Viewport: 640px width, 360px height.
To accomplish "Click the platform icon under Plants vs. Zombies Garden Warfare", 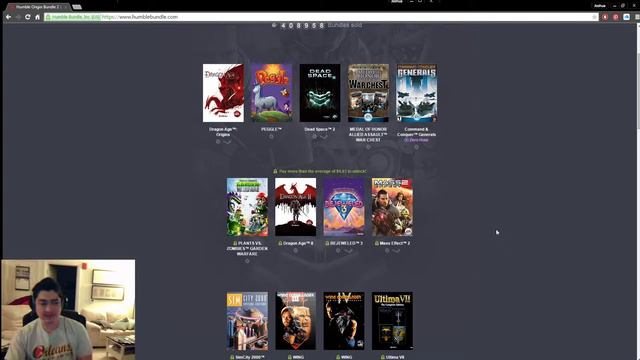I will pyautogui.click(x=247, y=261).
